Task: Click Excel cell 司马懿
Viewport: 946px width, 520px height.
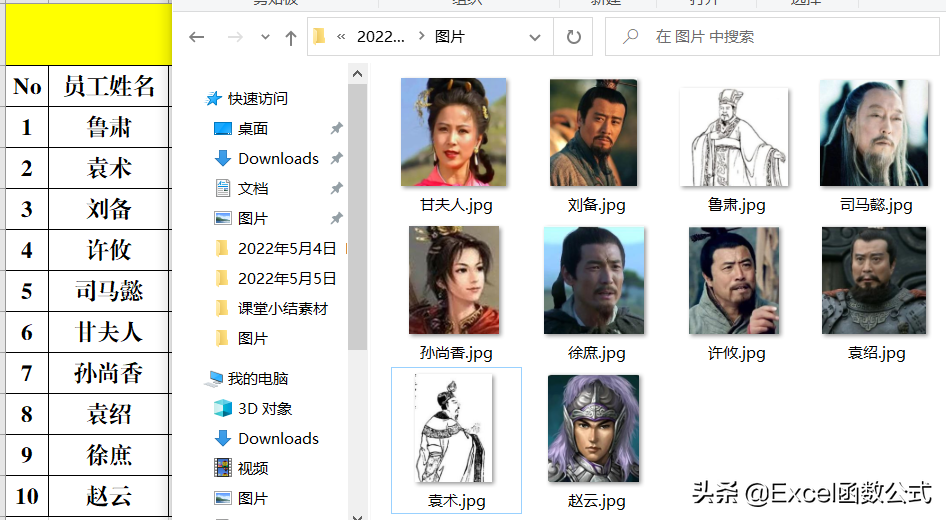Action: click(x=110, y=291)
